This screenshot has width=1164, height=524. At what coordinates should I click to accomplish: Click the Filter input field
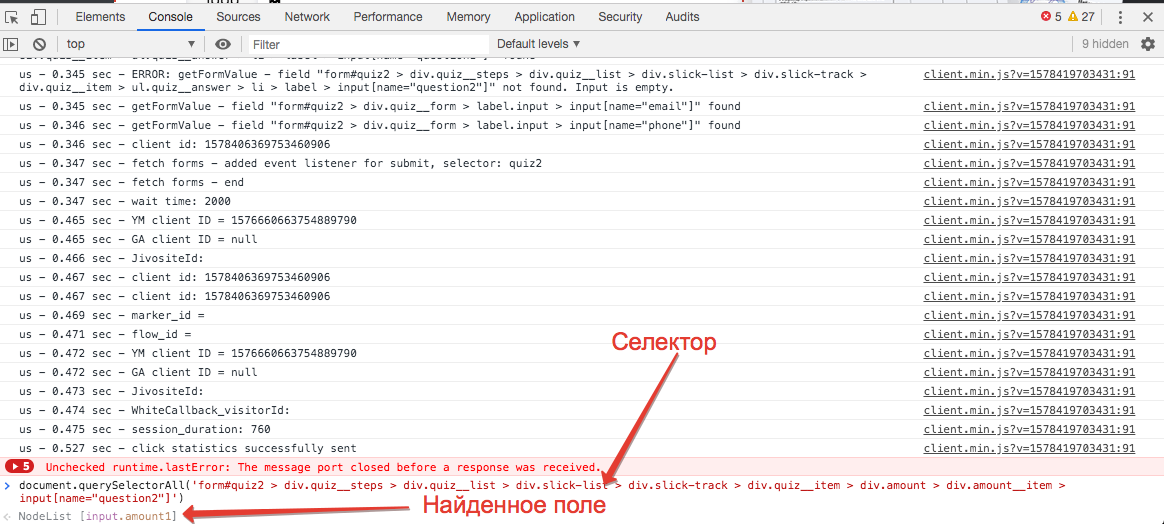point(368,44)
